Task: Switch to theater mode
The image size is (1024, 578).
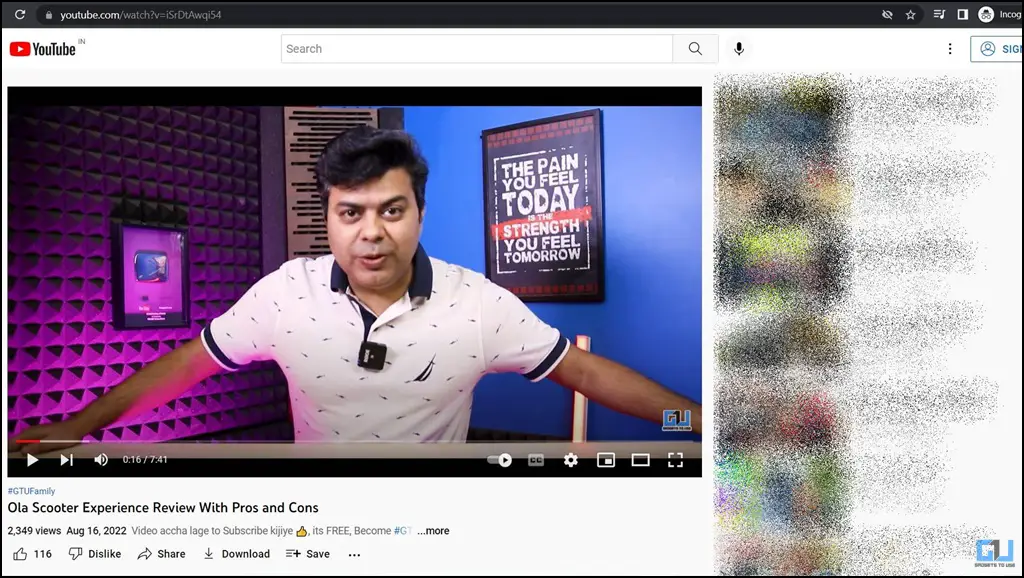Action: pos(641,460)
